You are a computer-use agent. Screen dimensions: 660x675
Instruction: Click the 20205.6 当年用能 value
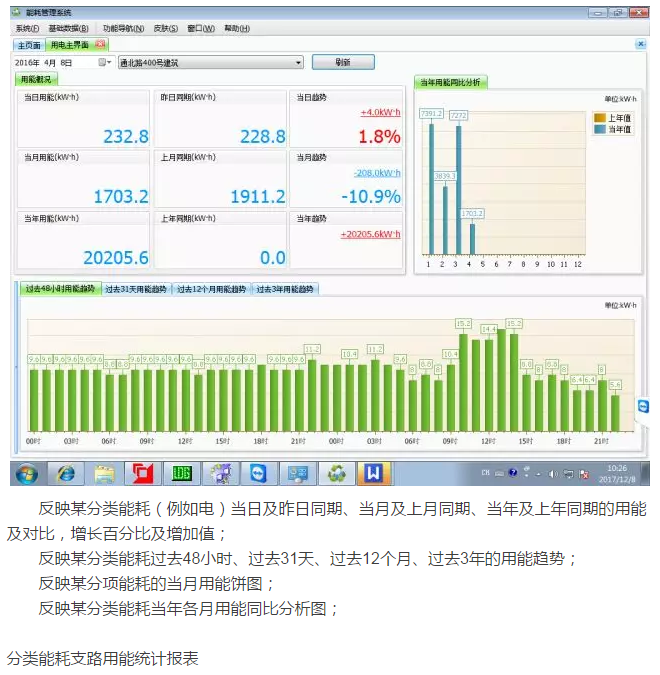tap(116, 258)
